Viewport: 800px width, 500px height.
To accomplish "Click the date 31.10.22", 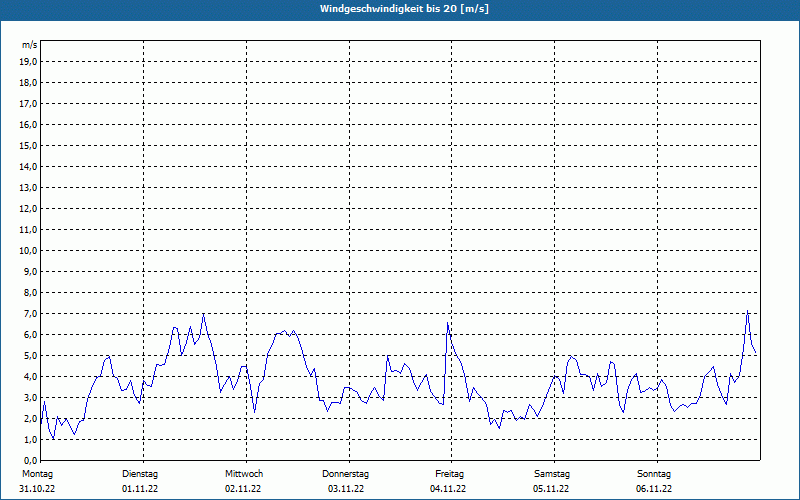I will (37, 489).
